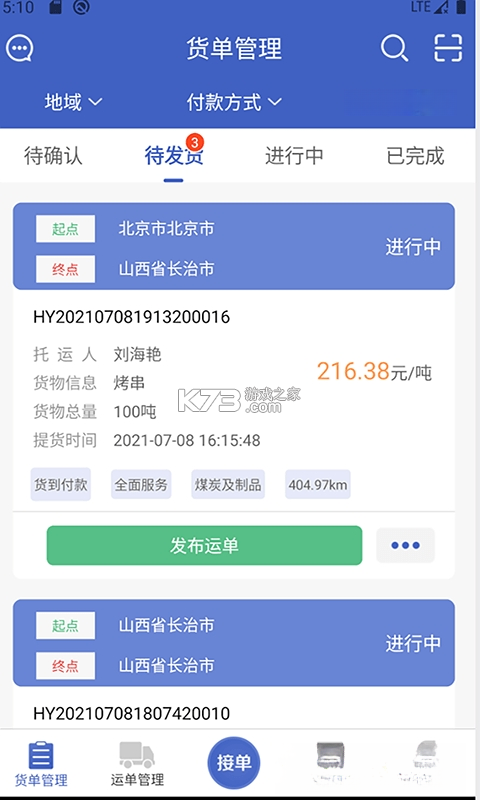Expand the 地域 region filter dropdown
Viewport: 480px width, 800px height.
point(73,102)
